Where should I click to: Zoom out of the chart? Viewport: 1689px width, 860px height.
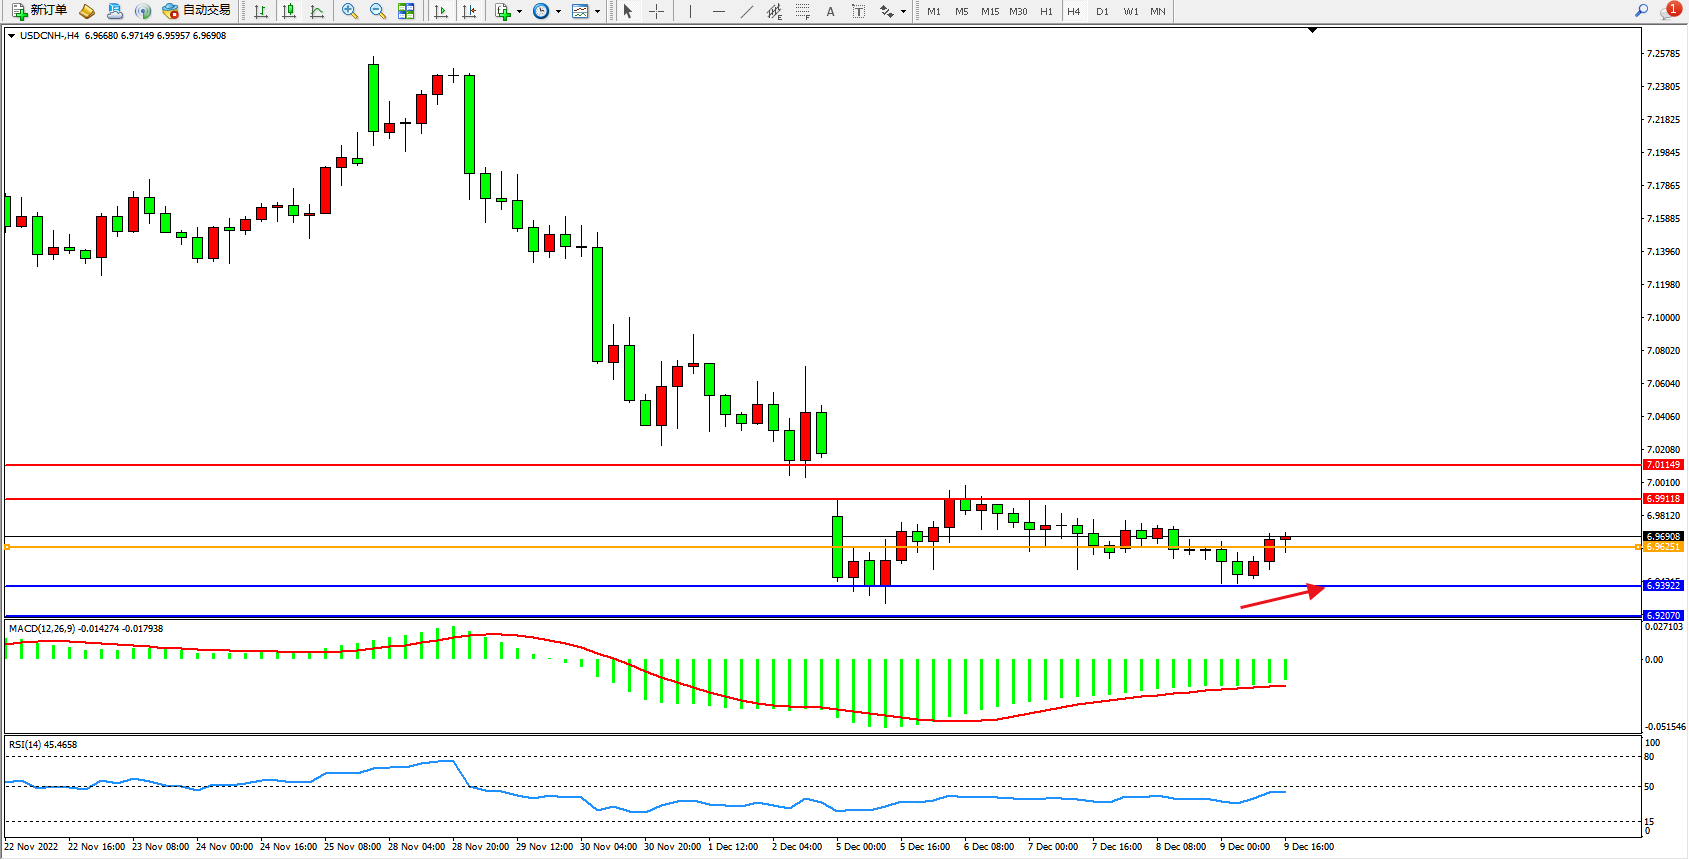378,11
